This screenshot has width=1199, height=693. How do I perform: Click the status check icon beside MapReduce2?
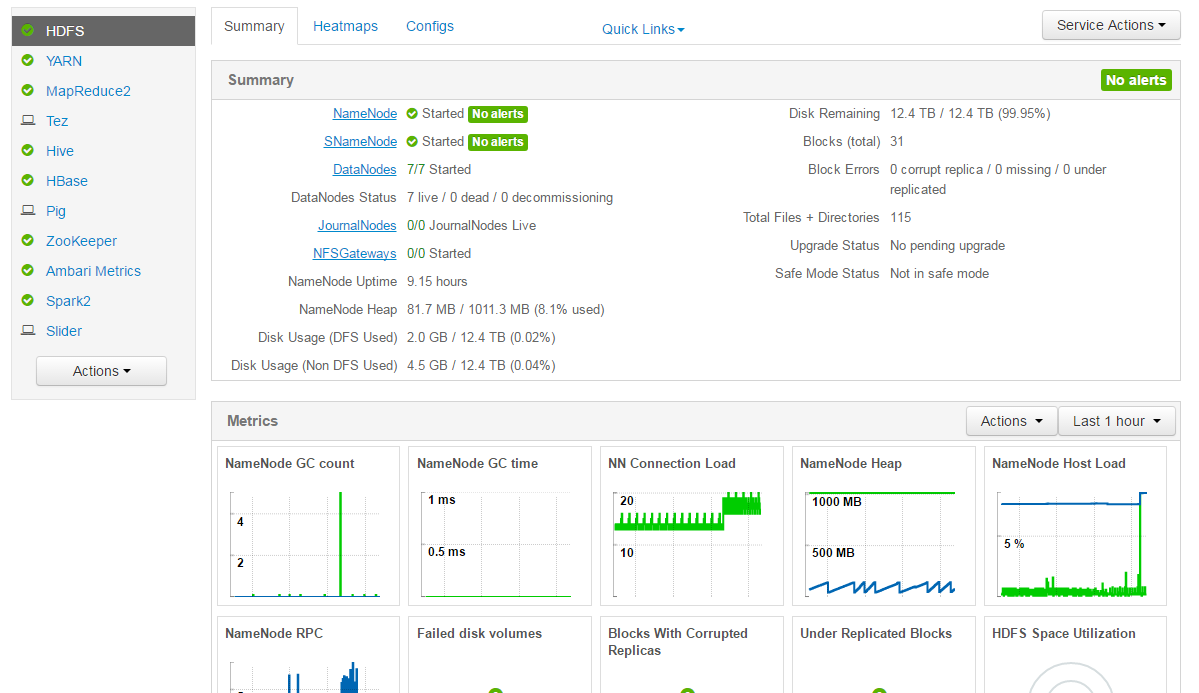[28, 90]
